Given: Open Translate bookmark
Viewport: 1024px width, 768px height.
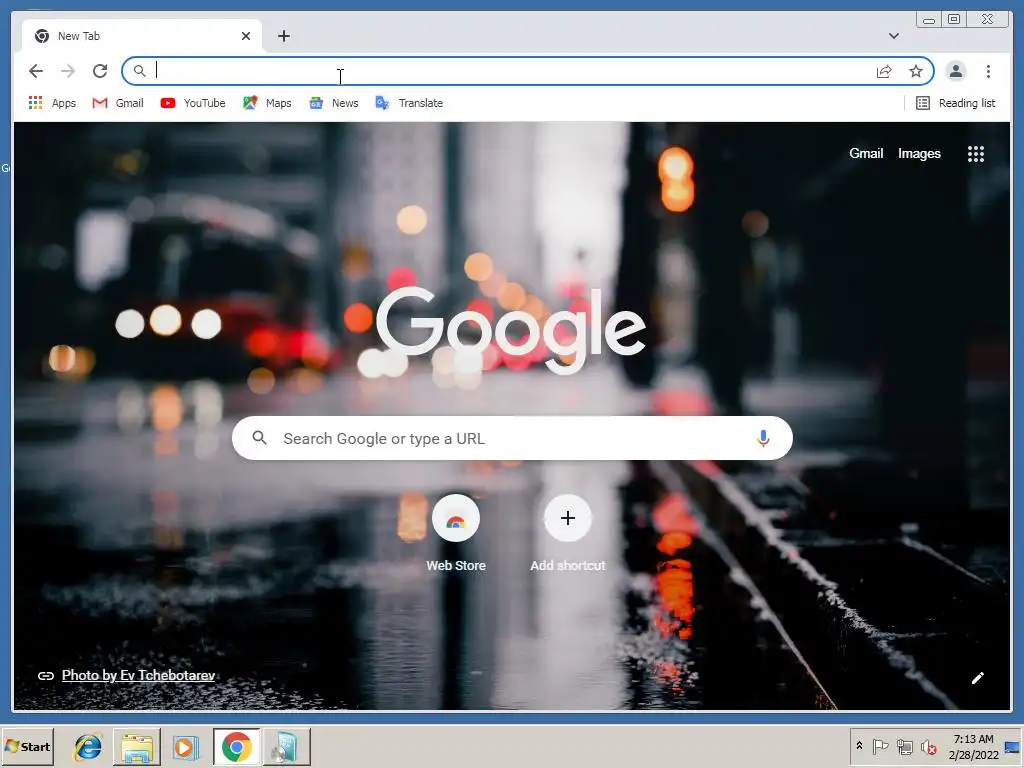Looking at the screenshot, I should (409, 103).
